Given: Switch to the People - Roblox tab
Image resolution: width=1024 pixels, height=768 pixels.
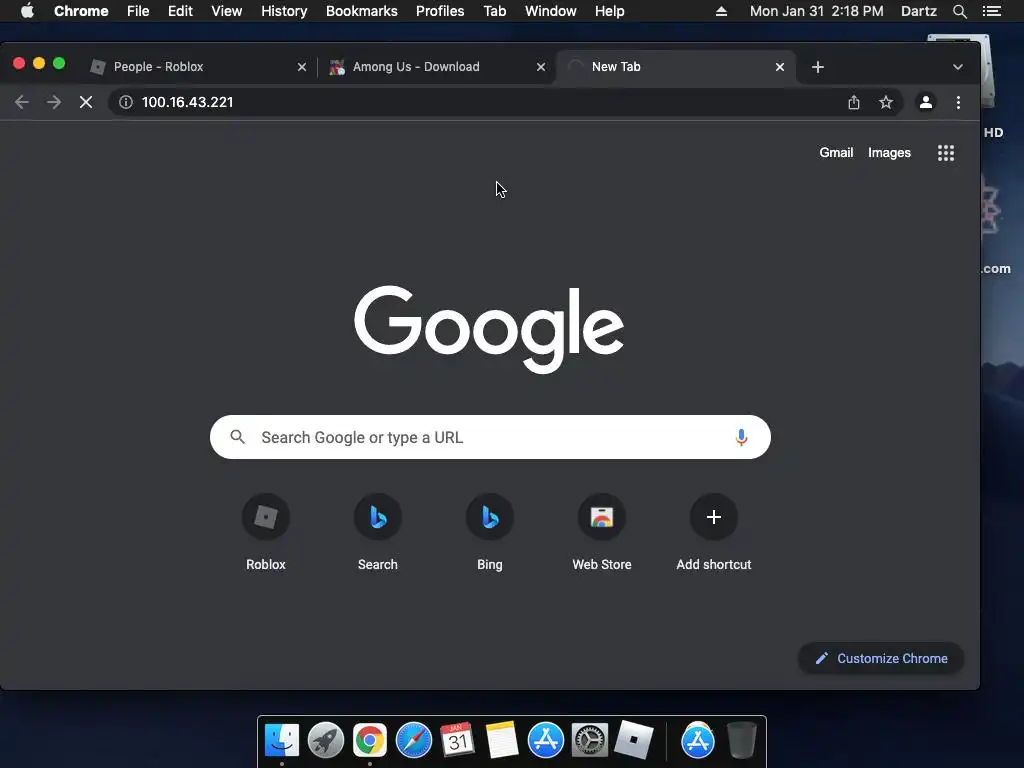Looking at the screenshot, I should click(196, 67).
